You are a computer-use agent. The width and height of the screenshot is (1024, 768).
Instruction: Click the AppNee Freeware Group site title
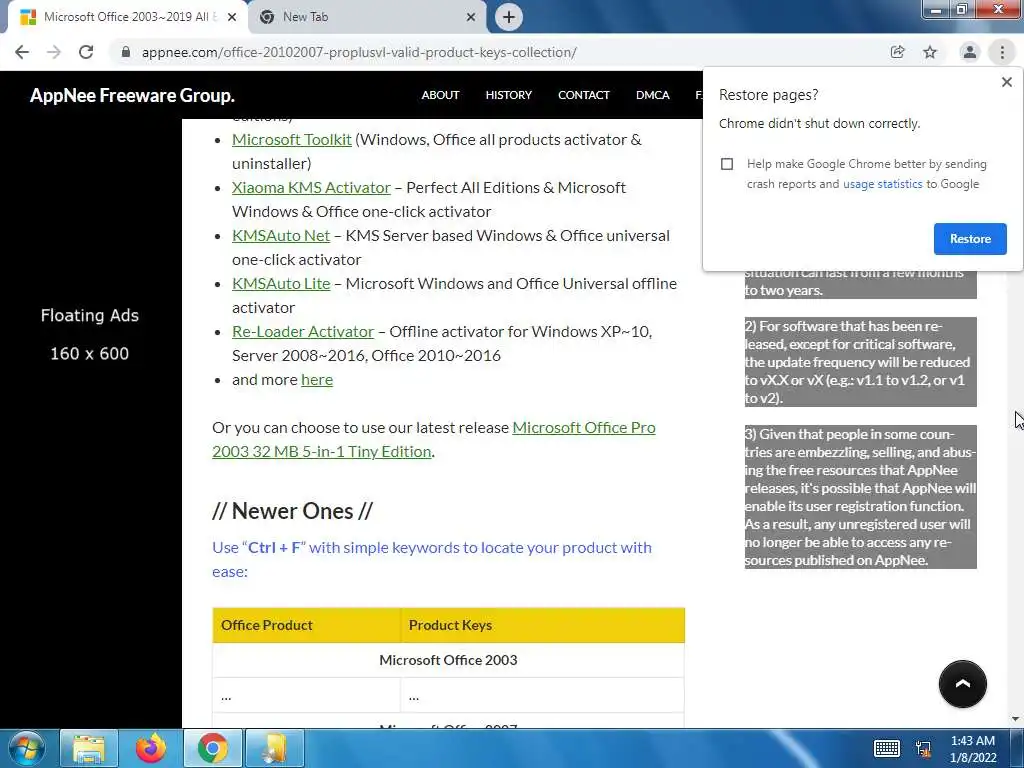tap(132, 95)
